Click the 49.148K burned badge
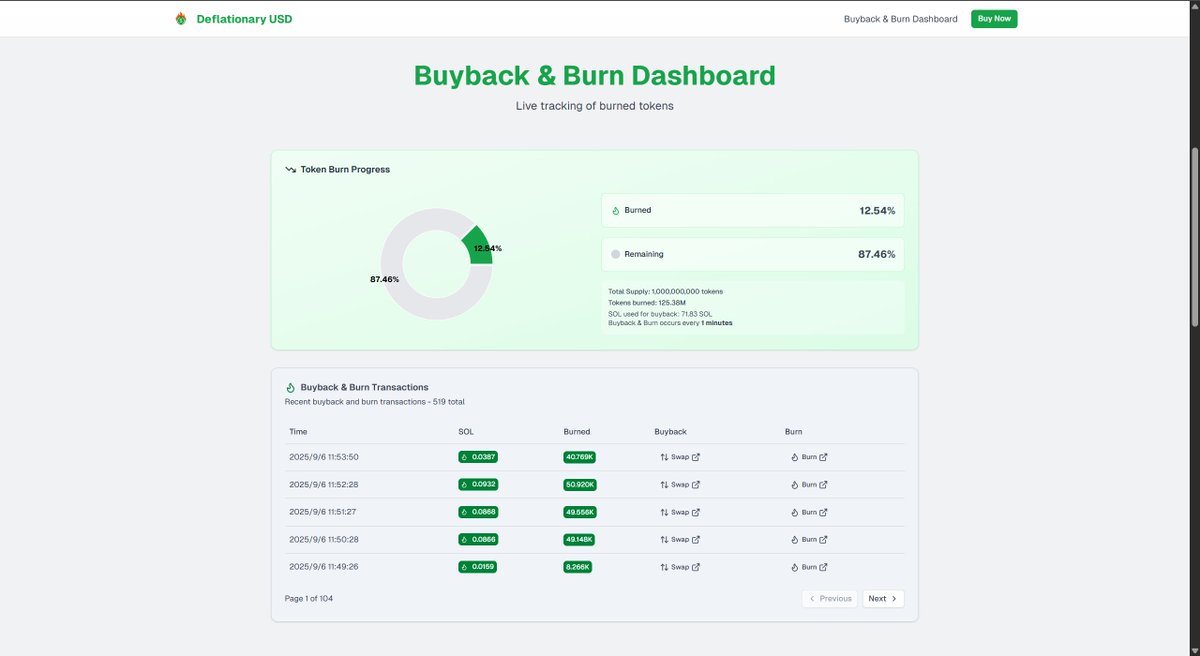Screen dimensions: 1200x656 [x=580, y=539]
